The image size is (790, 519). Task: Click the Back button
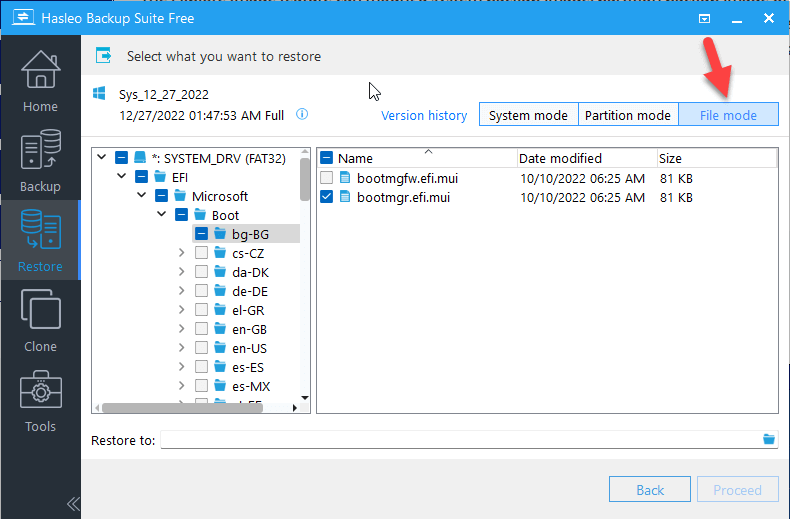[x=650, y=490]
